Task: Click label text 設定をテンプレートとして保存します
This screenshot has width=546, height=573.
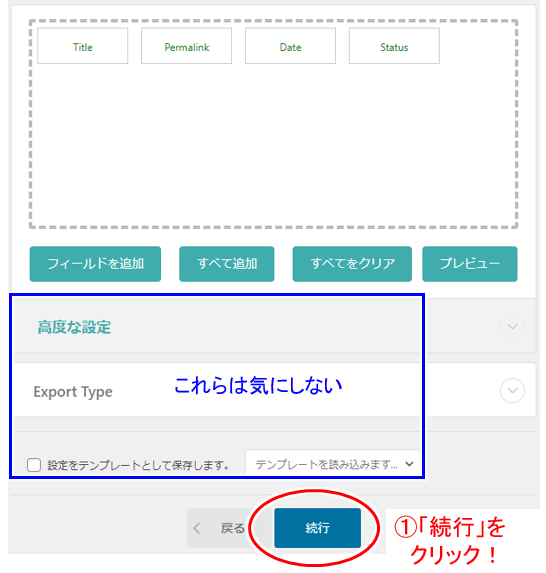Action: (x=138, y=466)
